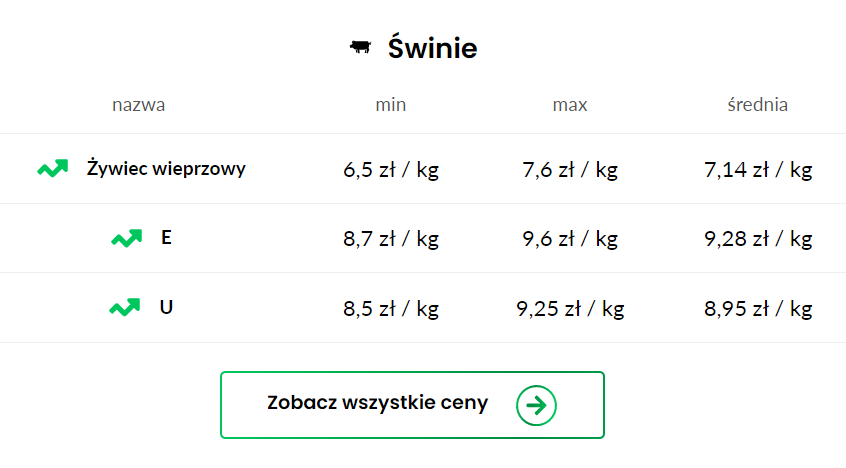Click the 9,6 zł / kg max price
The width and height of the screenshot is (846, 468).
tap(570, 239)
